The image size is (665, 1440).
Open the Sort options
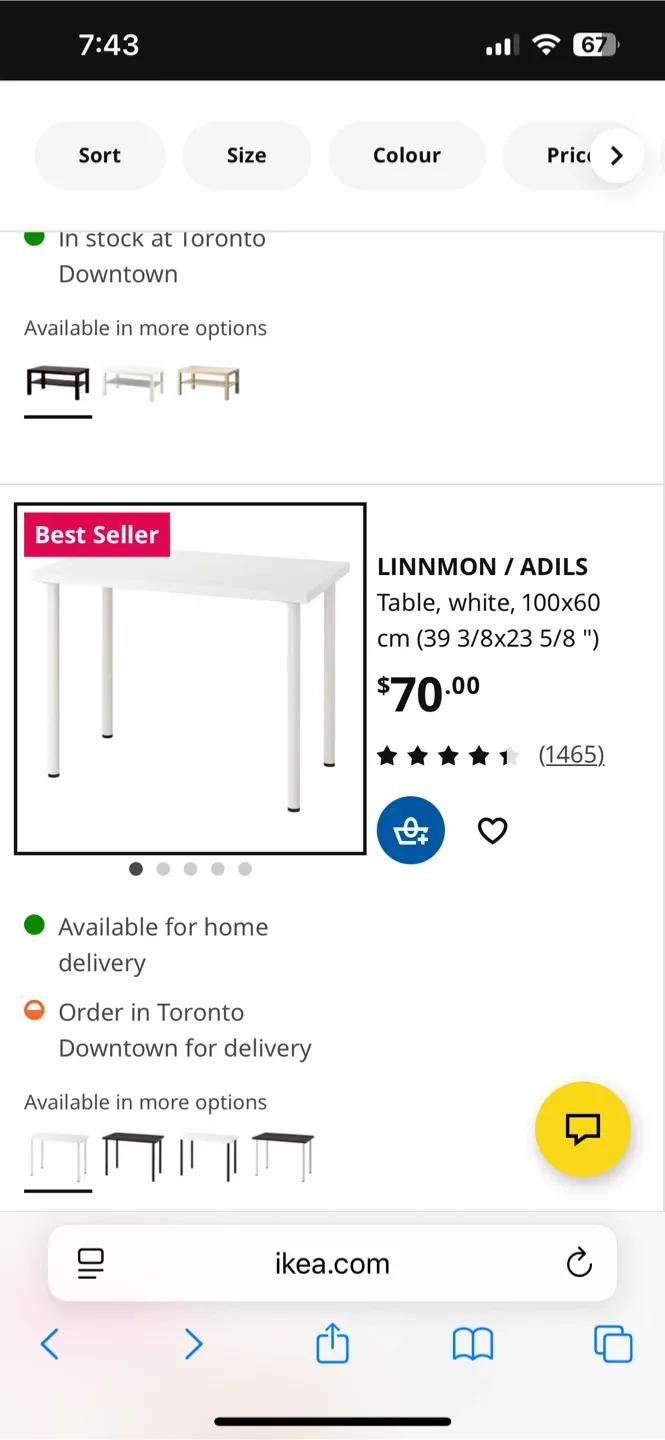point(99,155)
